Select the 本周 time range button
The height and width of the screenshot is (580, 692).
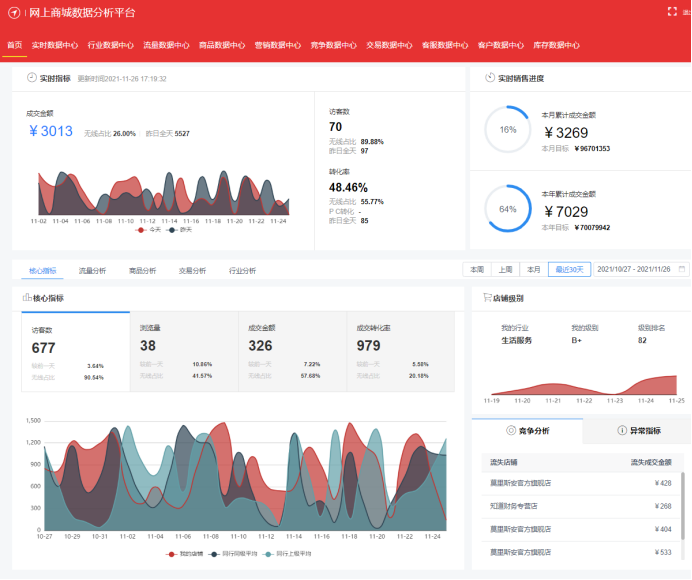click(x=476, y=269)
